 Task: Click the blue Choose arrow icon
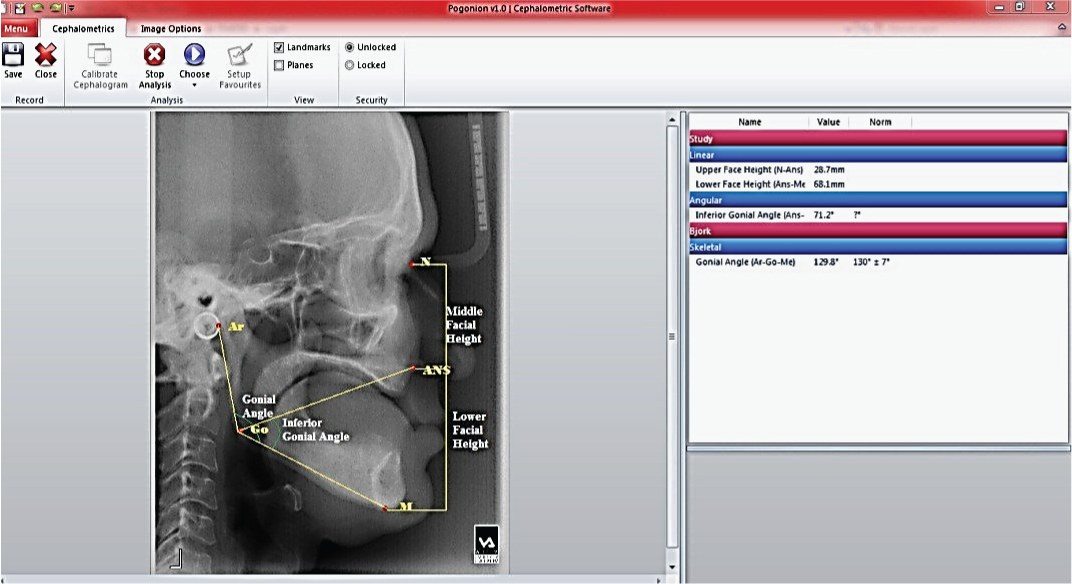(x=194, y=55)
